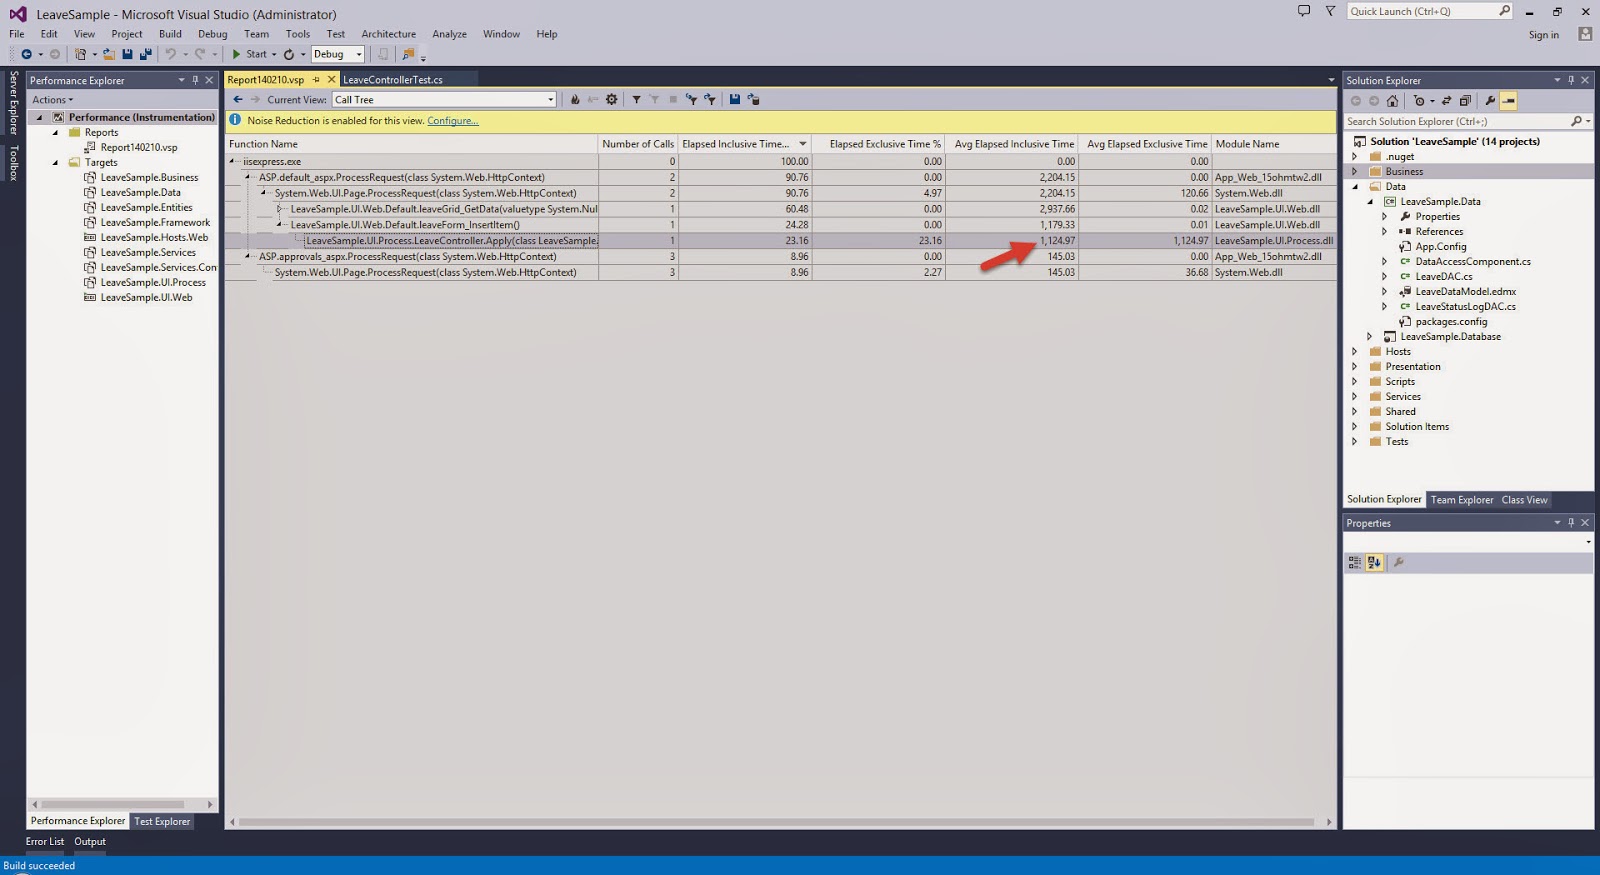The width and height of the screenshot is (1600, 875).
Task: Click the Navigate Backward arrow in the main toolbar
Action: coord(27,54)
